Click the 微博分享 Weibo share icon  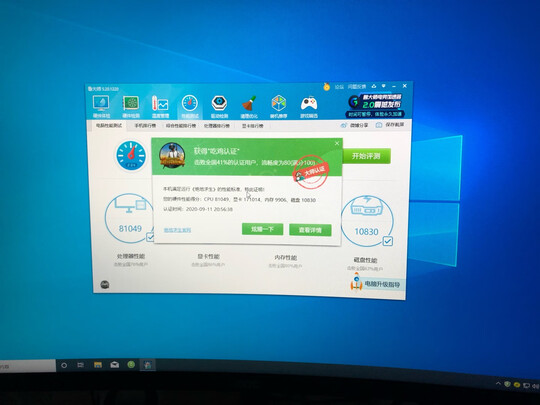343,125
